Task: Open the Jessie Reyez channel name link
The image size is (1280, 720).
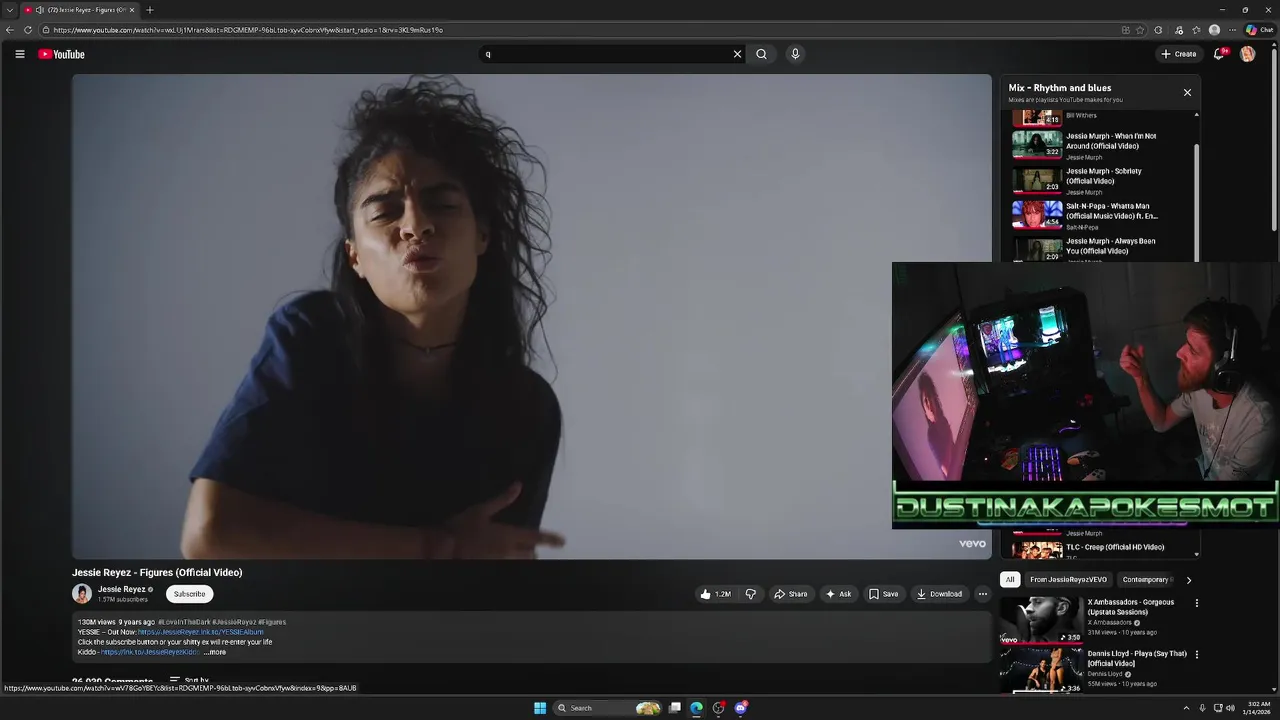Action: (x=122, y=589)
